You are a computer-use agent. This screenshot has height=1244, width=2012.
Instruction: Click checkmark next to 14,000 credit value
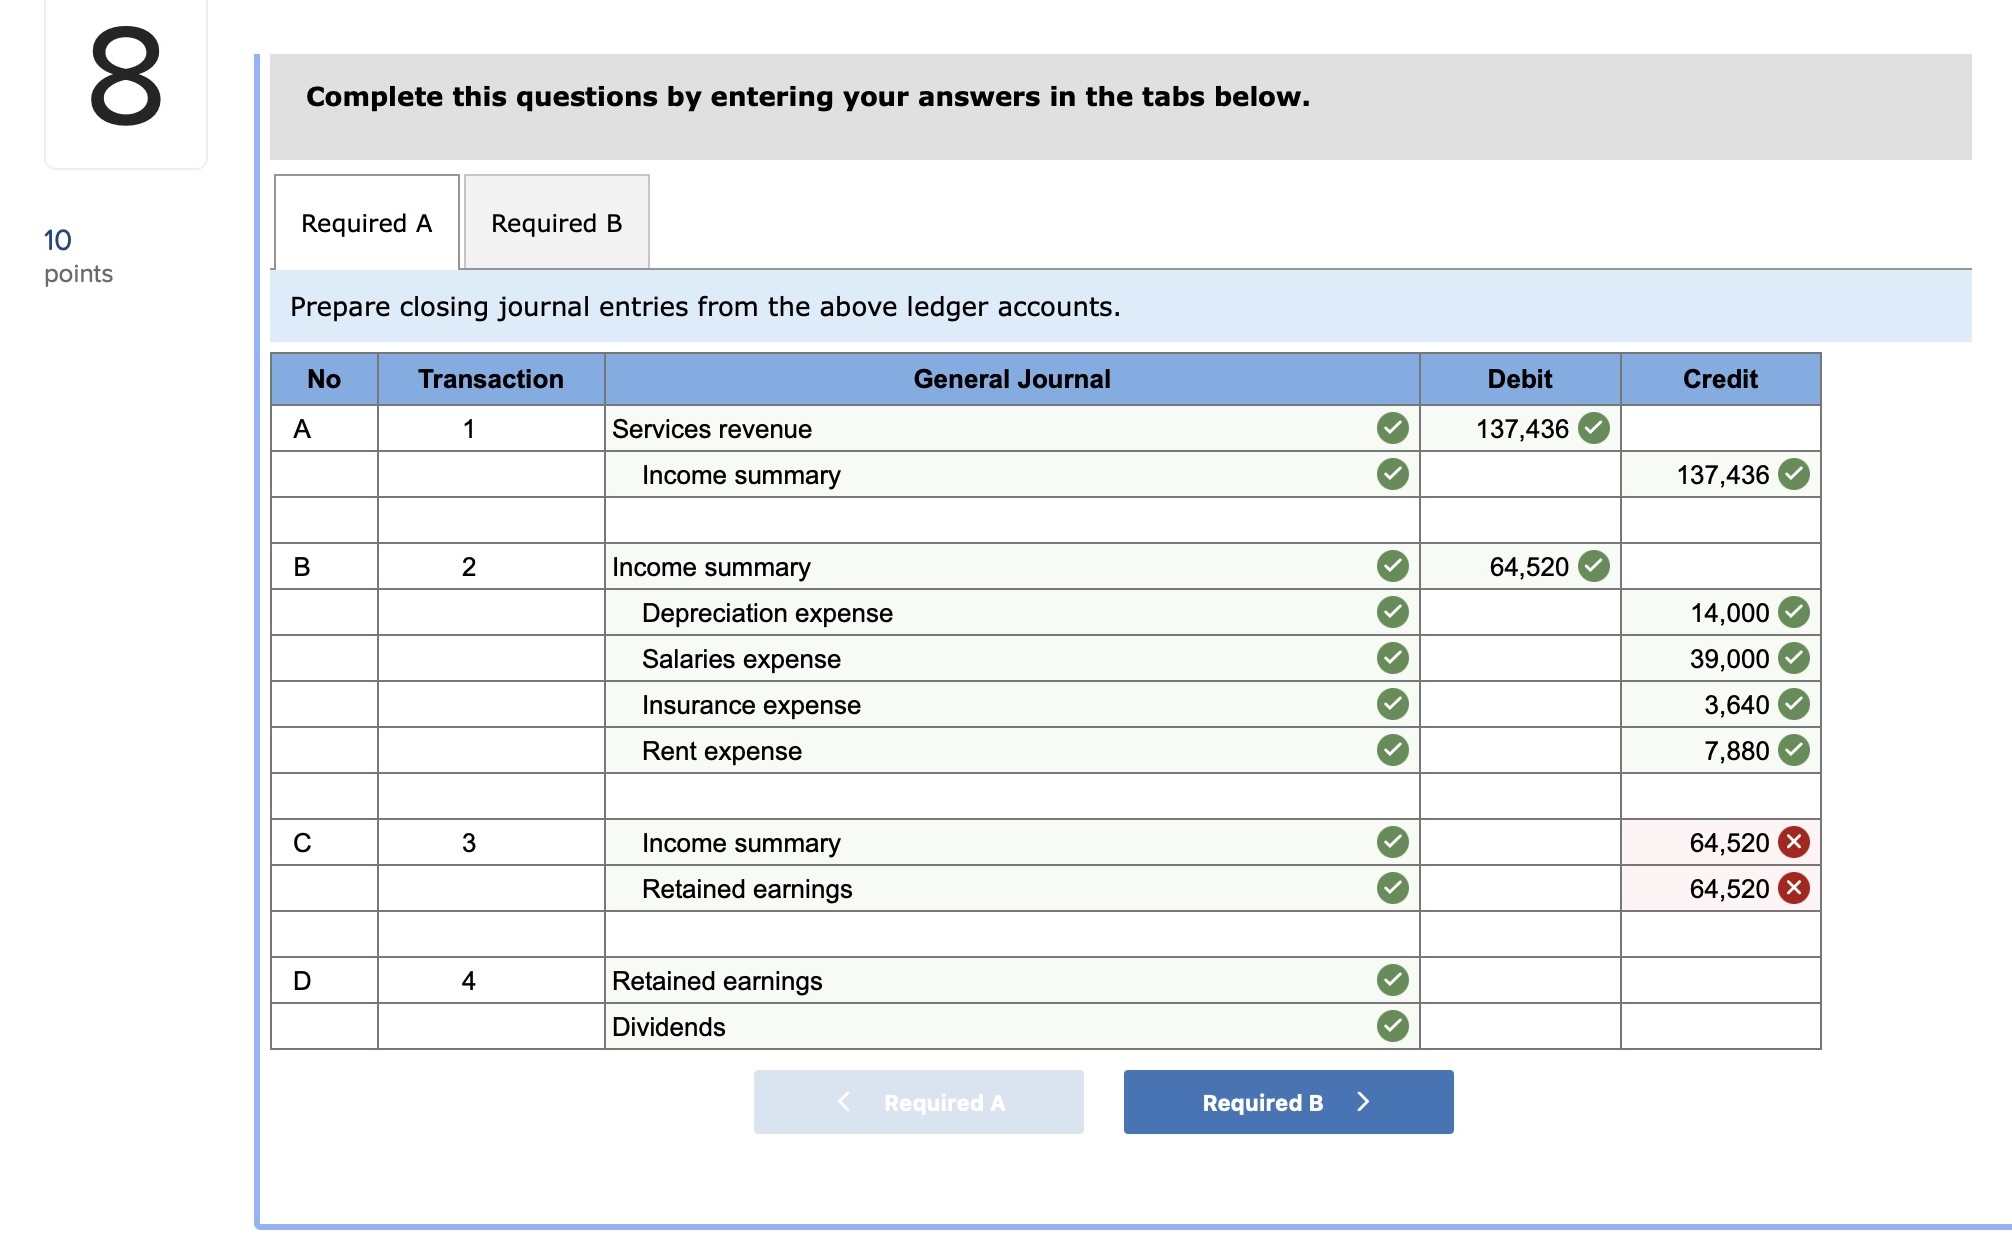[1794, 612]
